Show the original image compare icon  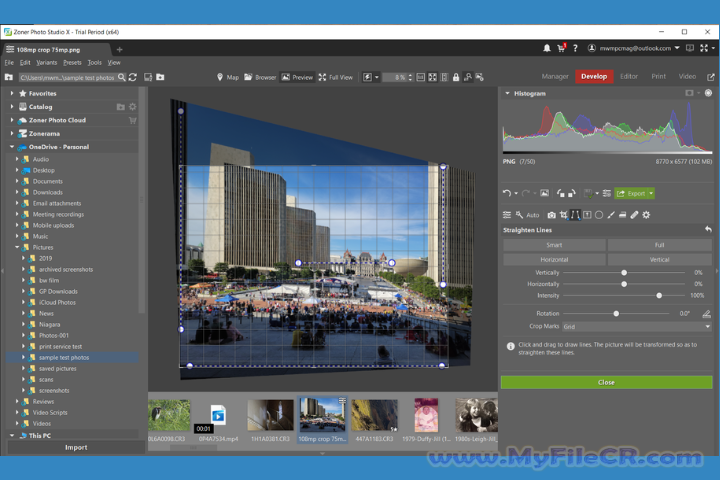(x=545, y=193)
